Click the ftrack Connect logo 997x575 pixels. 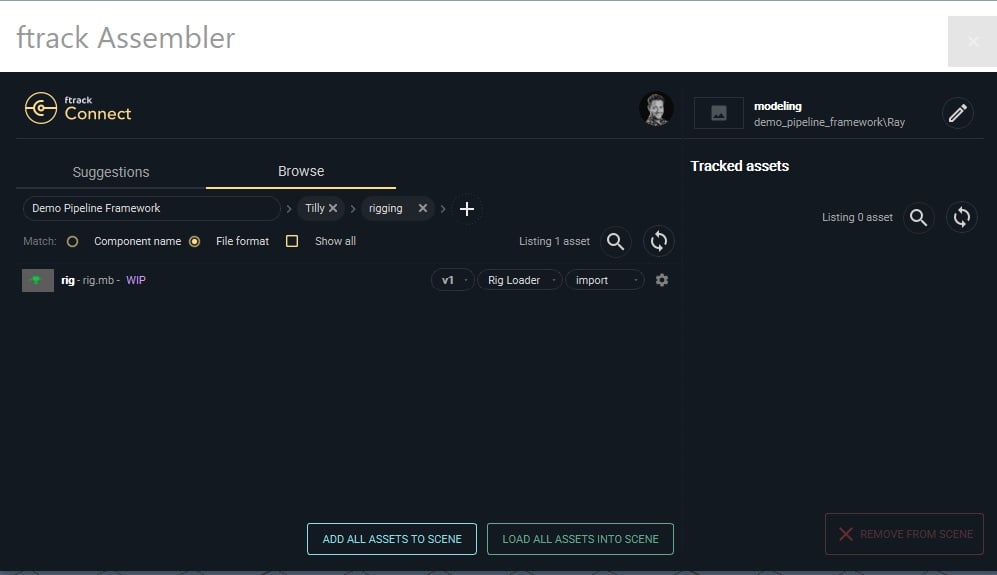[x=78, y=108]
